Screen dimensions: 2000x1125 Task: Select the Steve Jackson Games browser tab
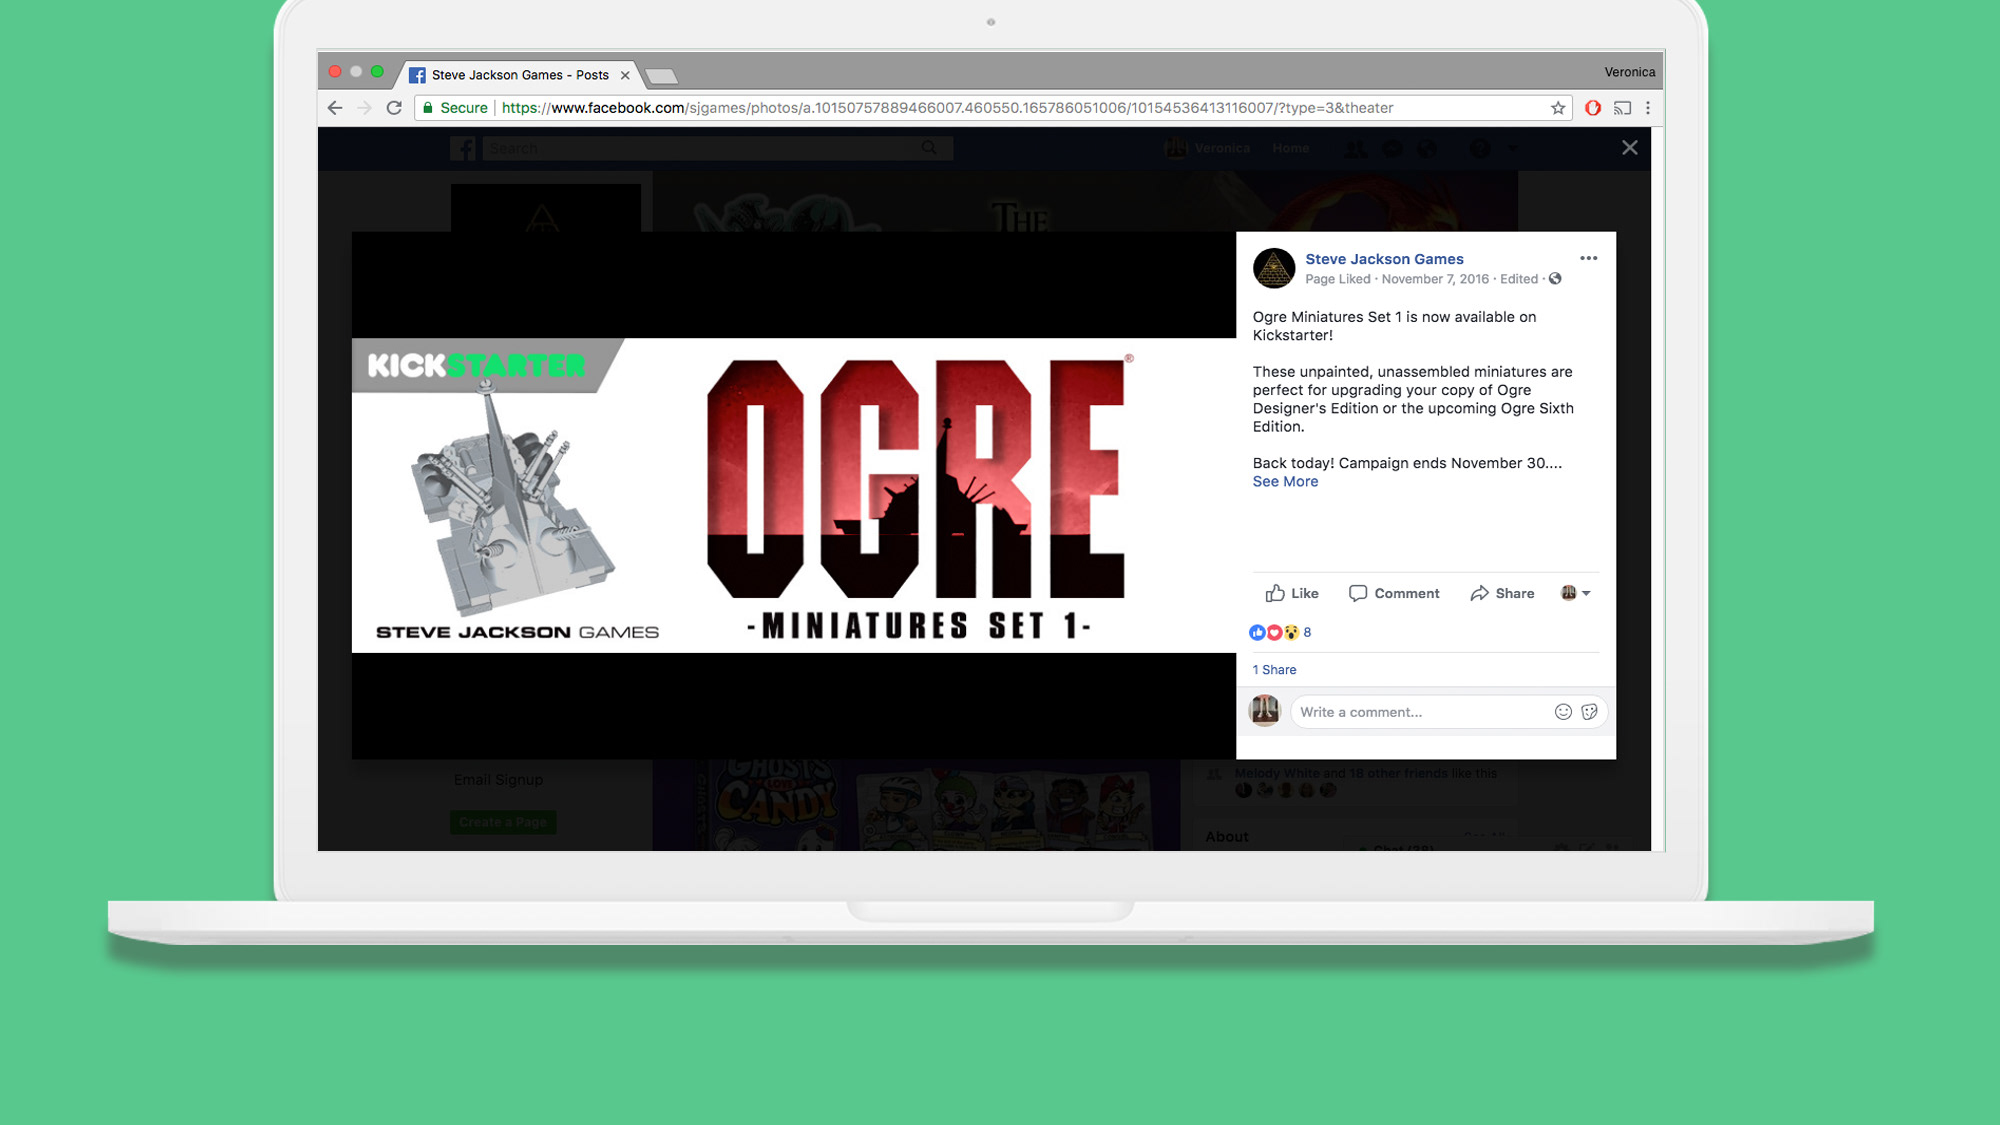click(x=520, y=75)
